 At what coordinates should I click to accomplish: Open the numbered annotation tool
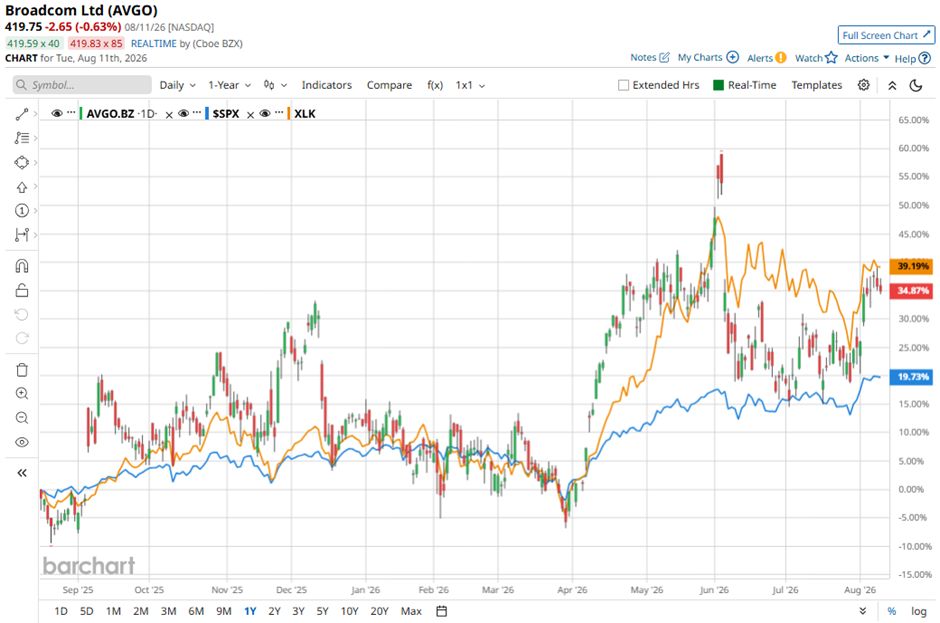(x=22, y=210)
